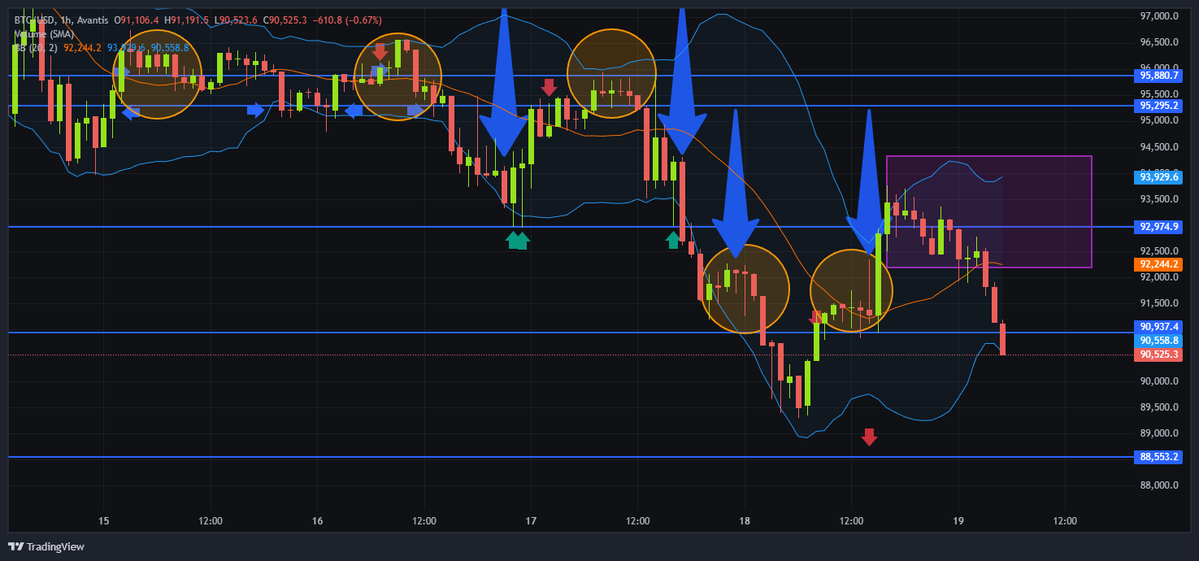Select the purple rectangle drawing on chart
This screenshot has width=1199, height=561.
[989, 212]
